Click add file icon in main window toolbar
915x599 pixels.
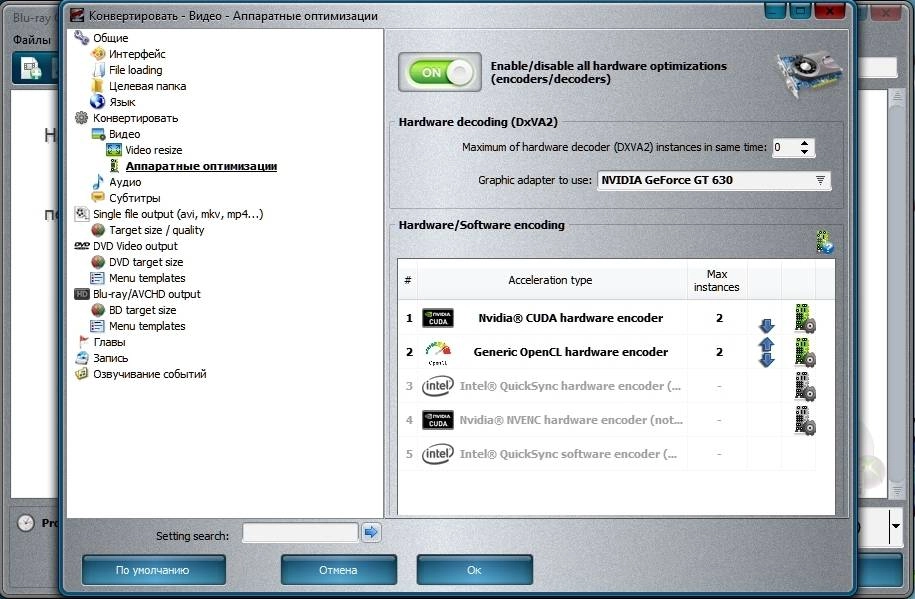[31, 68]
